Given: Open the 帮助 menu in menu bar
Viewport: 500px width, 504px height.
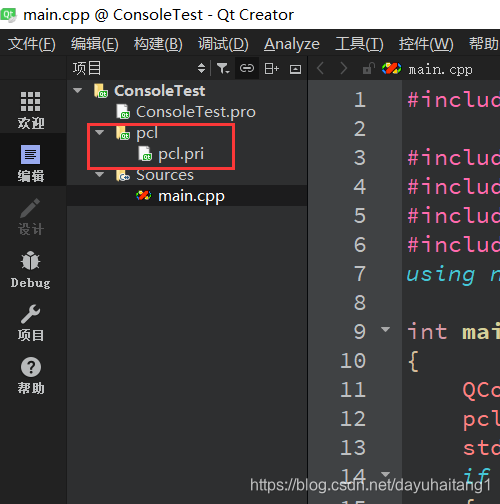Looking at the screenshot, I should tap(484, 44).
